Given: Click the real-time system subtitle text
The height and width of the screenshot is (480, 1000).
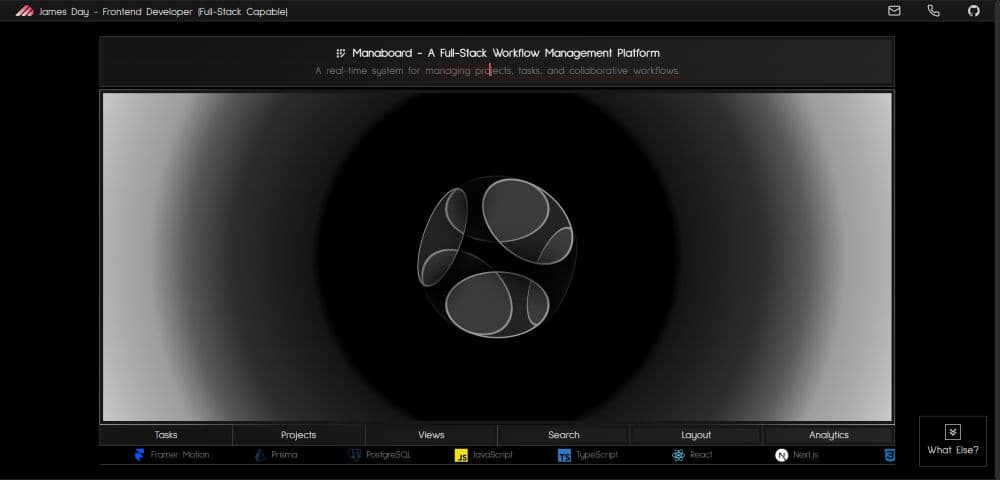Looking at the screenshot, I should click(497, 71).
